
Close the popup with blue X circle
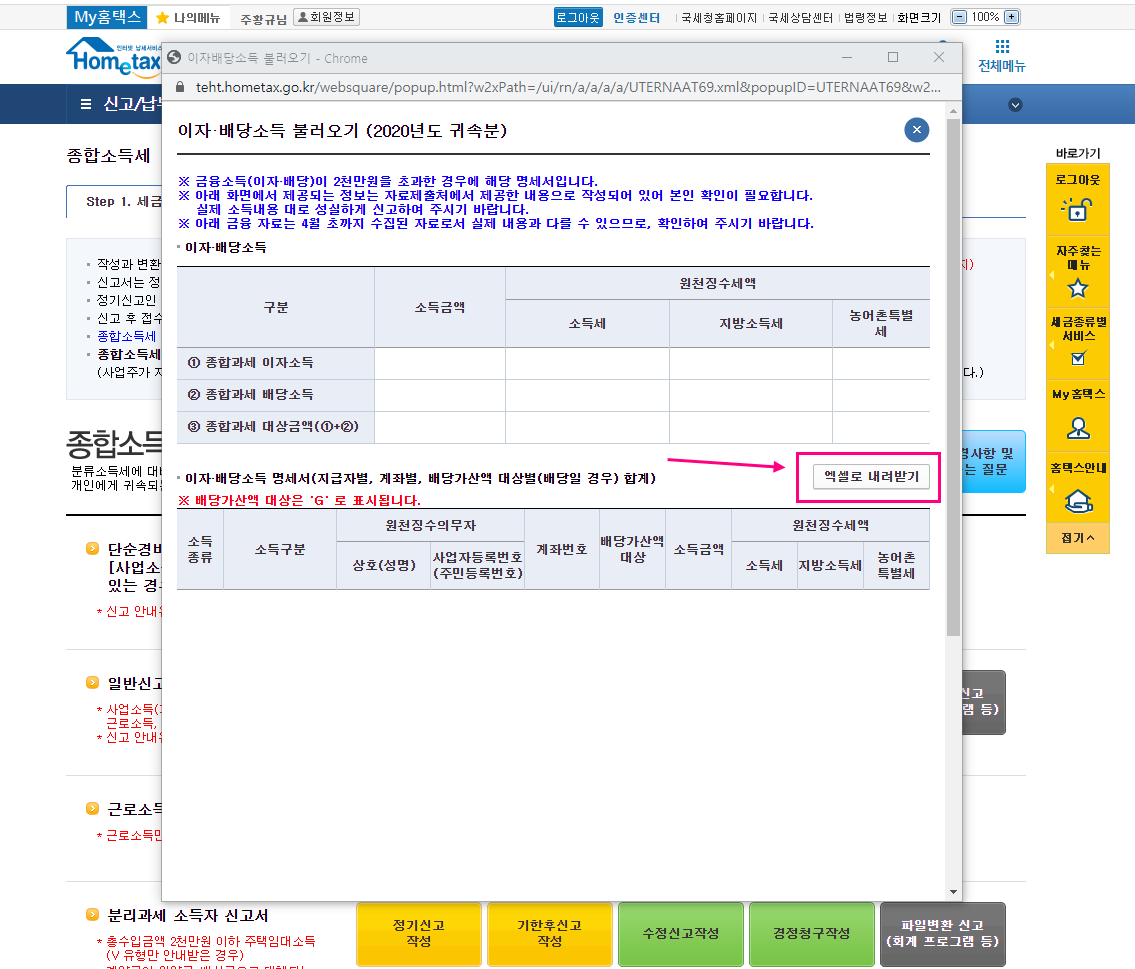(916, 130)
